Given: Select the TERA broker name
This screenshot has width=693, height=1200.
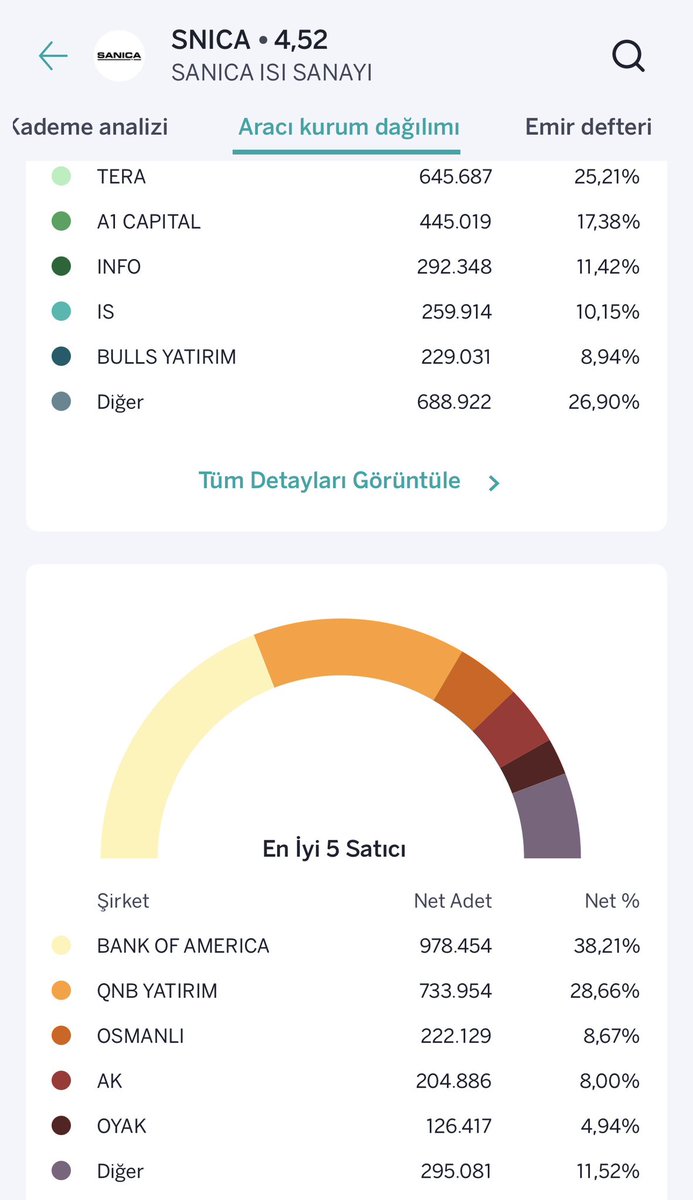Looking at the screenshot, I should coord(121,177).
